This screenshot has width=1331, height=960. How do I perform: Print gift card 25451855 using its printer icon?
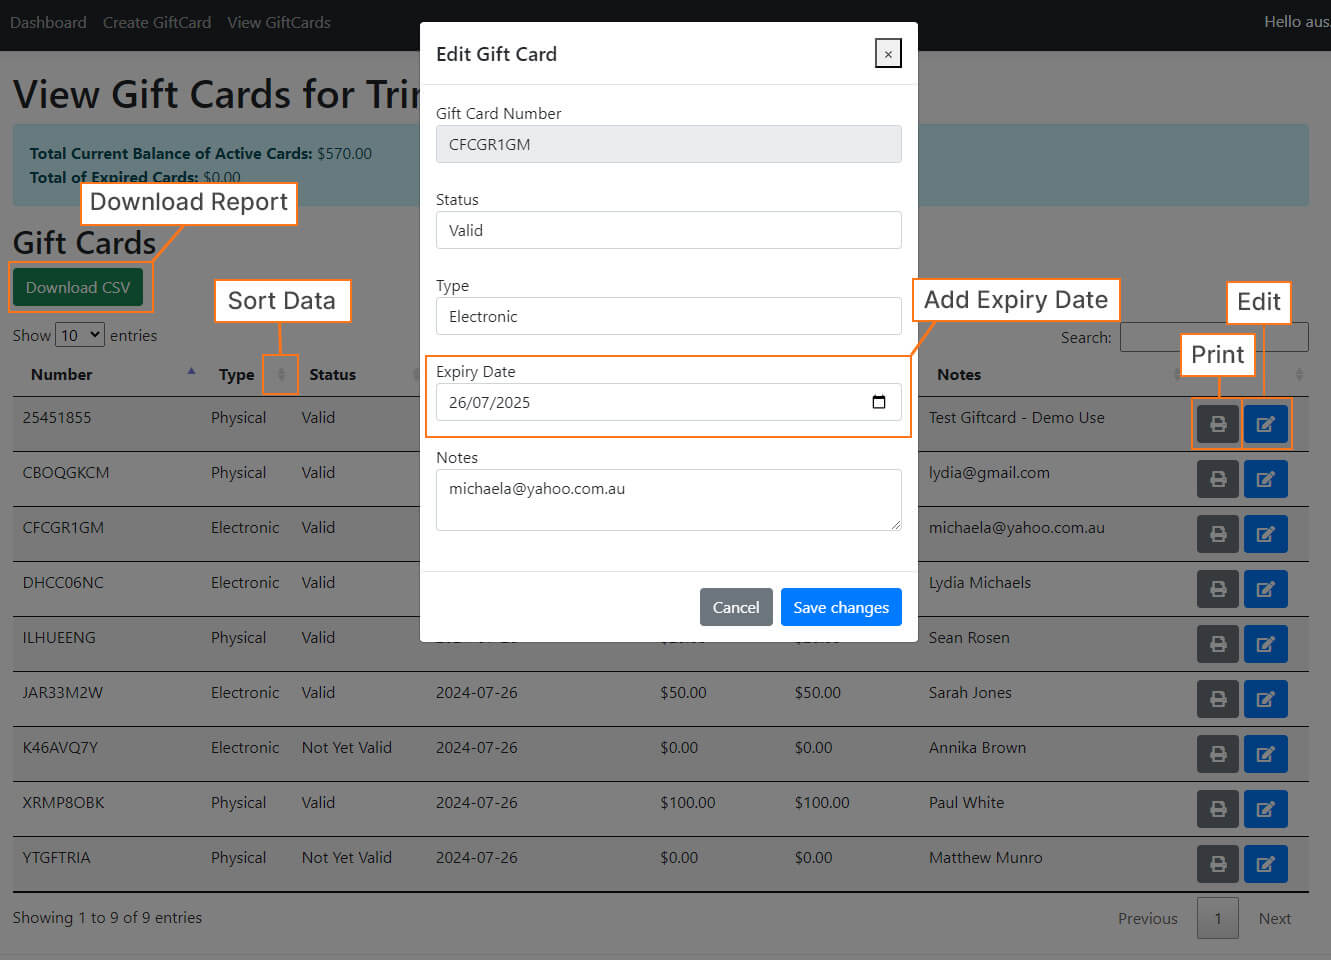(x=1217, y=423)
